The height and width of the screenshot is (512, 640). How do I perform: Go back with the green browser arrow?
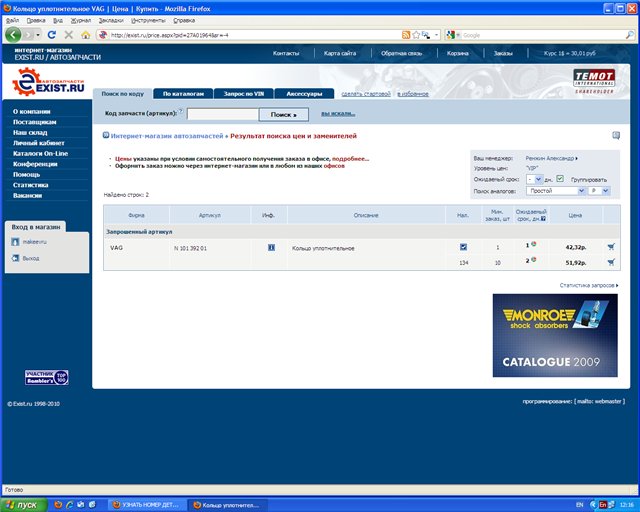[13, 35]
